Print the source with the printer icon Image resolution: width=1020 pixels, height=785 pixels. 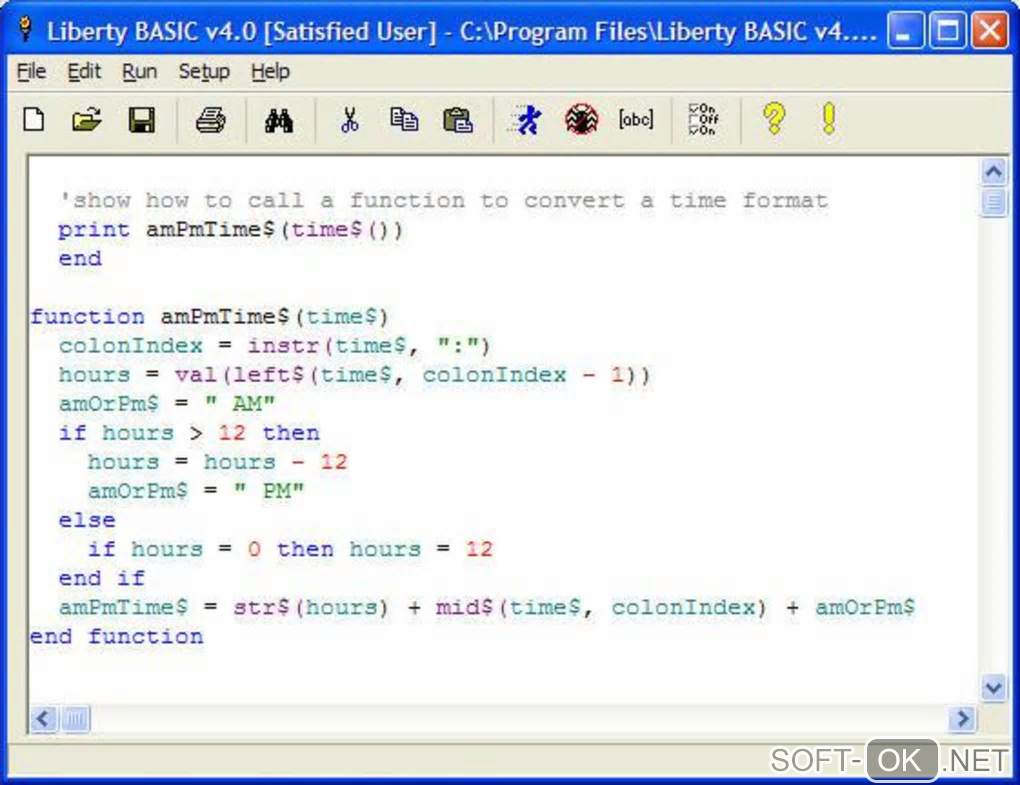[x=211, y=120]
